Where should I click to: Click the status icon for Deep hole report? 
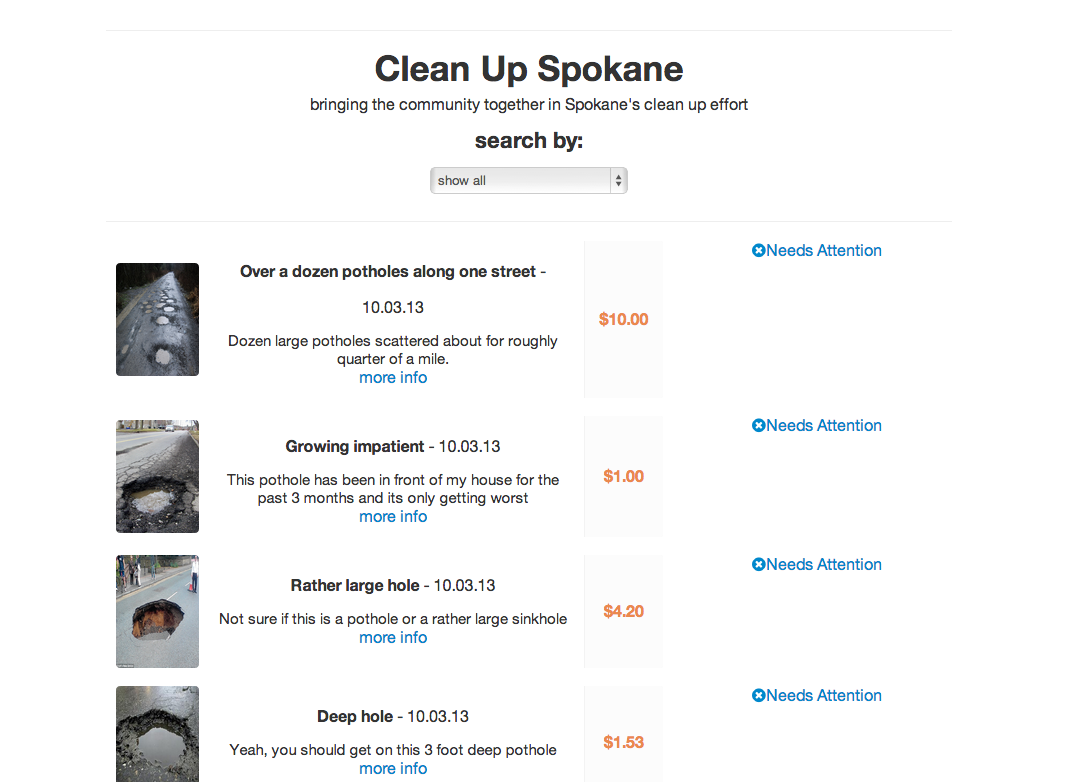[758, 696]
